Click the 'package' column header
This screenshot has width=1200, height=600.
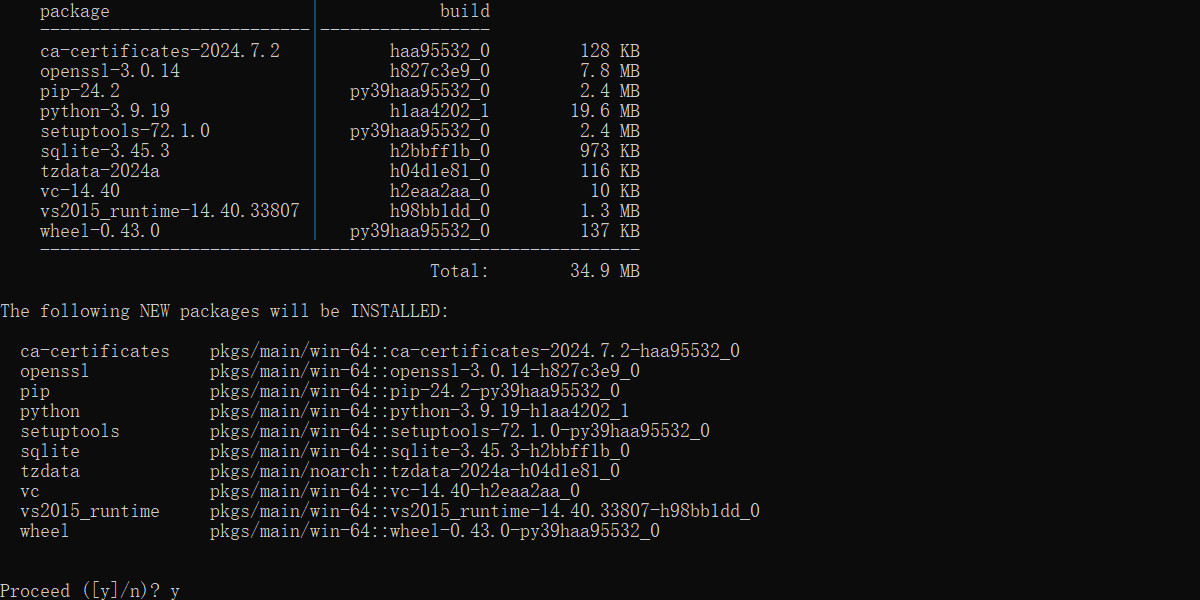(x=75, y=11)
